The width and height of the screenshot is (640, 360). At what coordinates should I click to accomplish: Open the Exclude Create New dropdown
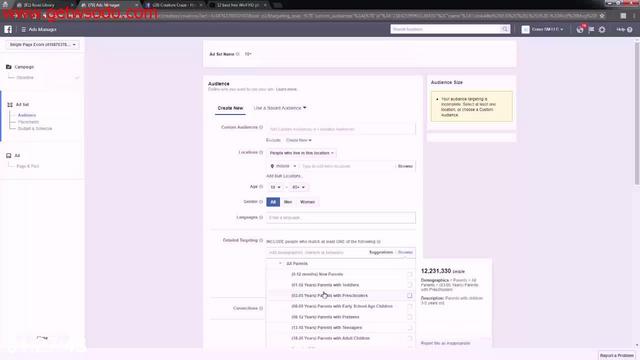(x=298, y=140)
